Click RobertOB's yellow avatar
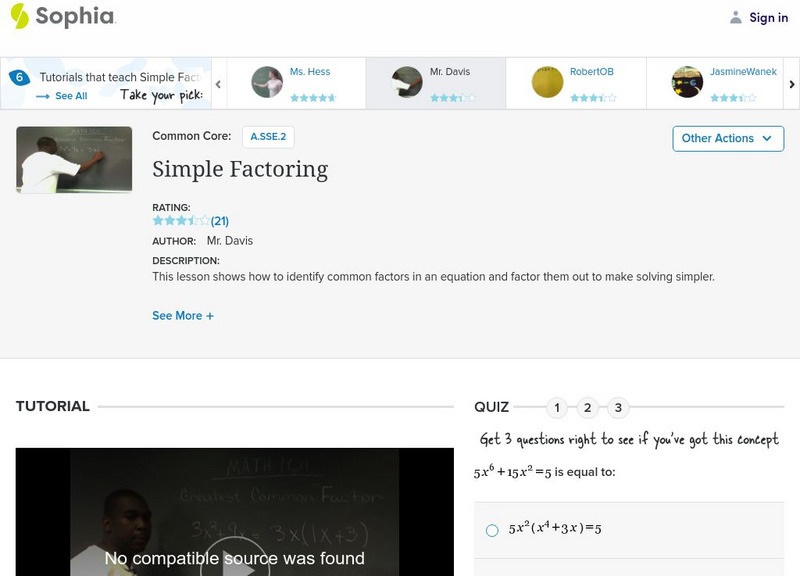Image resolution: width=800 pixels, height=576 pixels. (x=546, y=83)
